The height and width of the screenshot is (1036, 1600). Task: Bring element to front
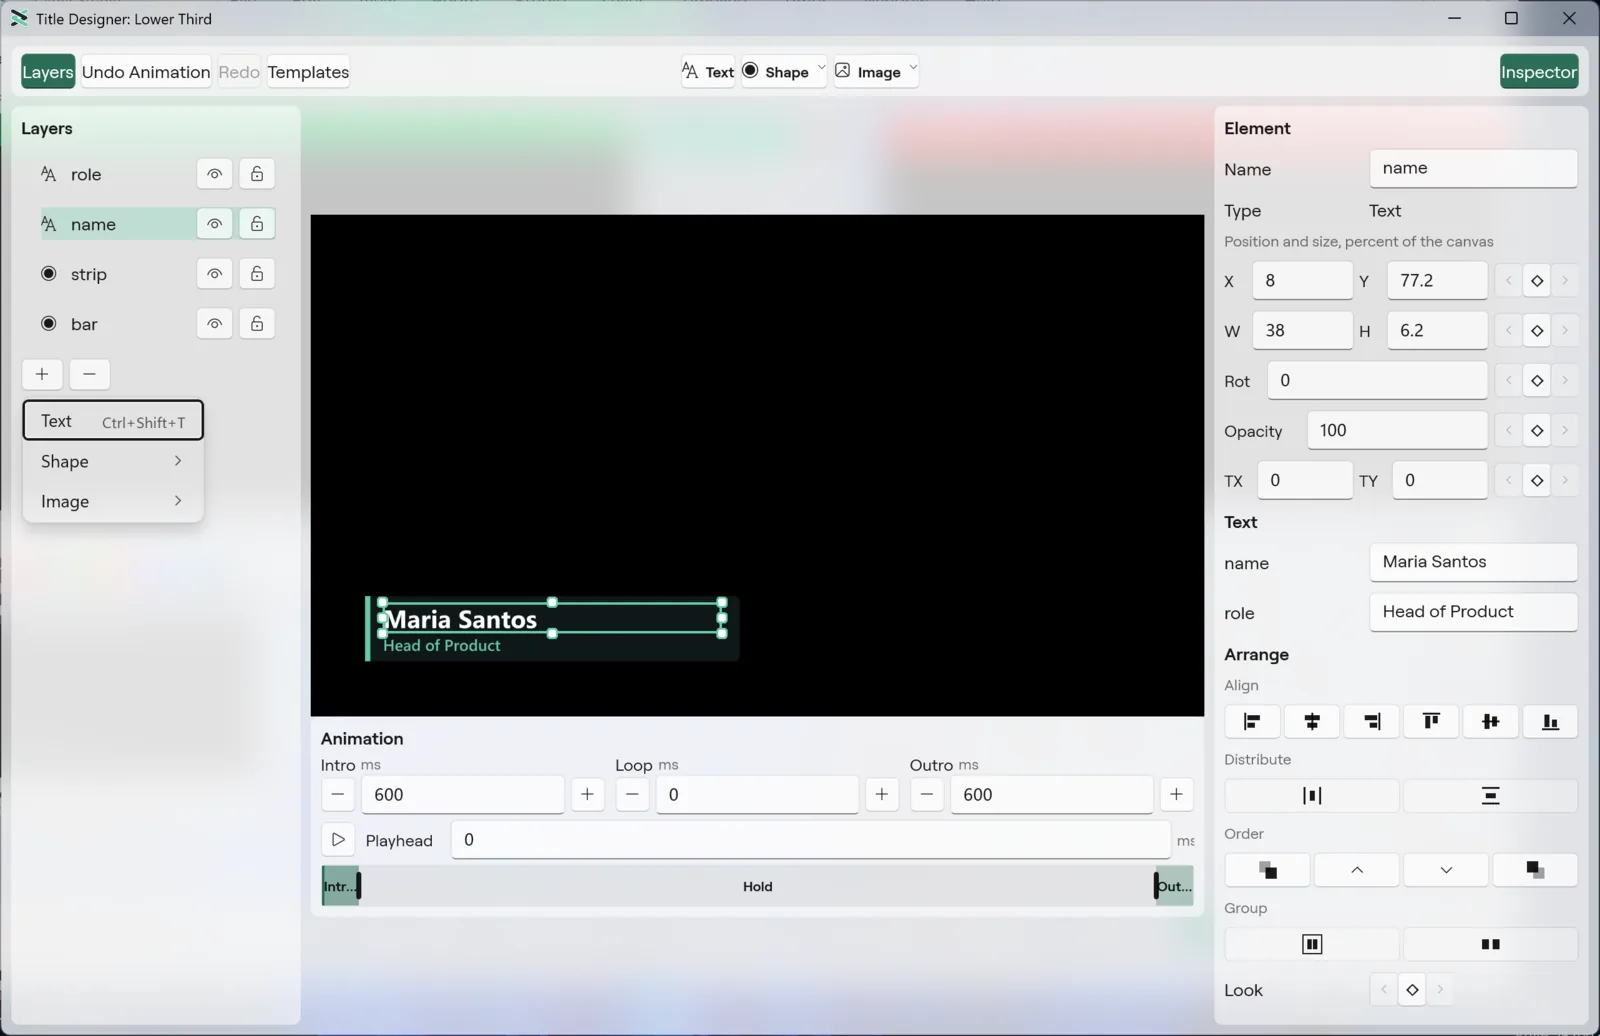coord(1267,870)
